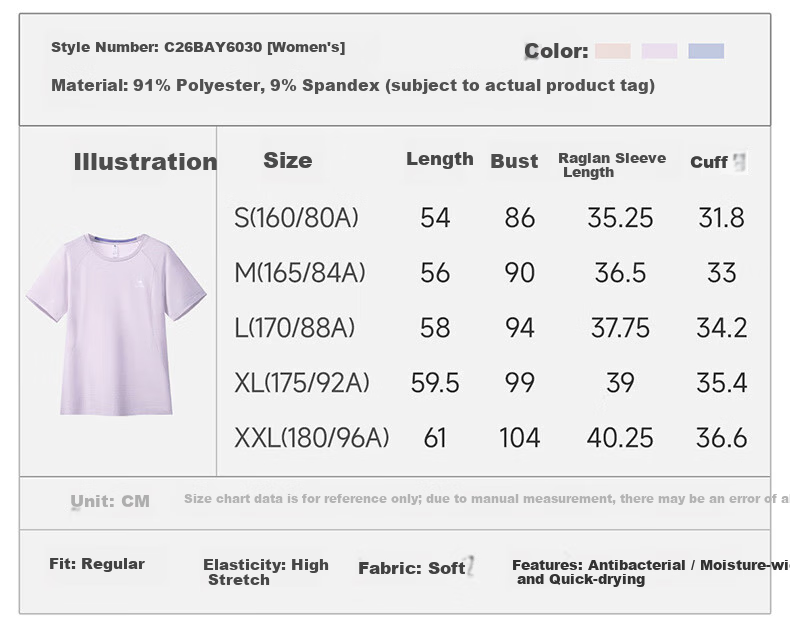Viewport: 790px width, 634px height.
Task: Click bust value 90
Action: (x=519, y=273)
